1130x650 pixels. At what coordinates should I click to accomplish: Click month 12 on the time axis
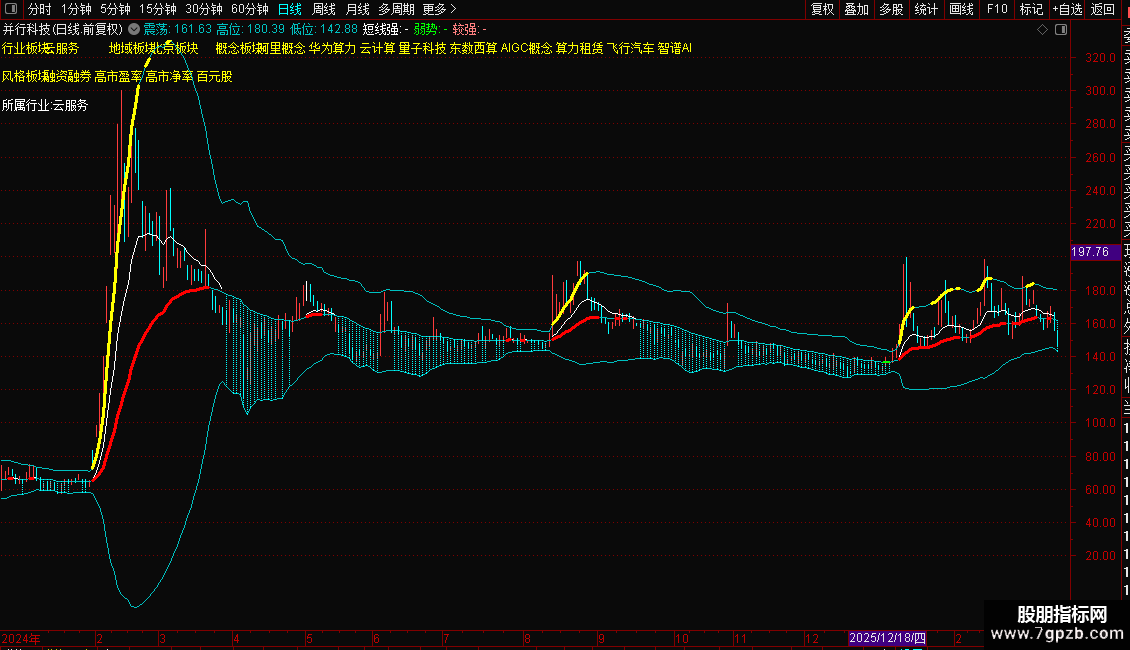click(x=811, y=638)
